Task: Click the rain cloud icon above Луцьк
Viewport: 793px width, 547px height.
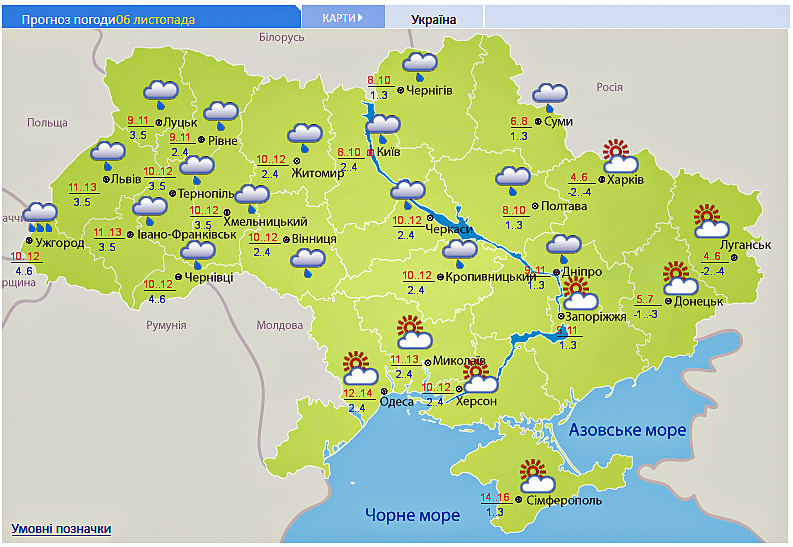Action: pyautogui.click(x=160, y=94)
